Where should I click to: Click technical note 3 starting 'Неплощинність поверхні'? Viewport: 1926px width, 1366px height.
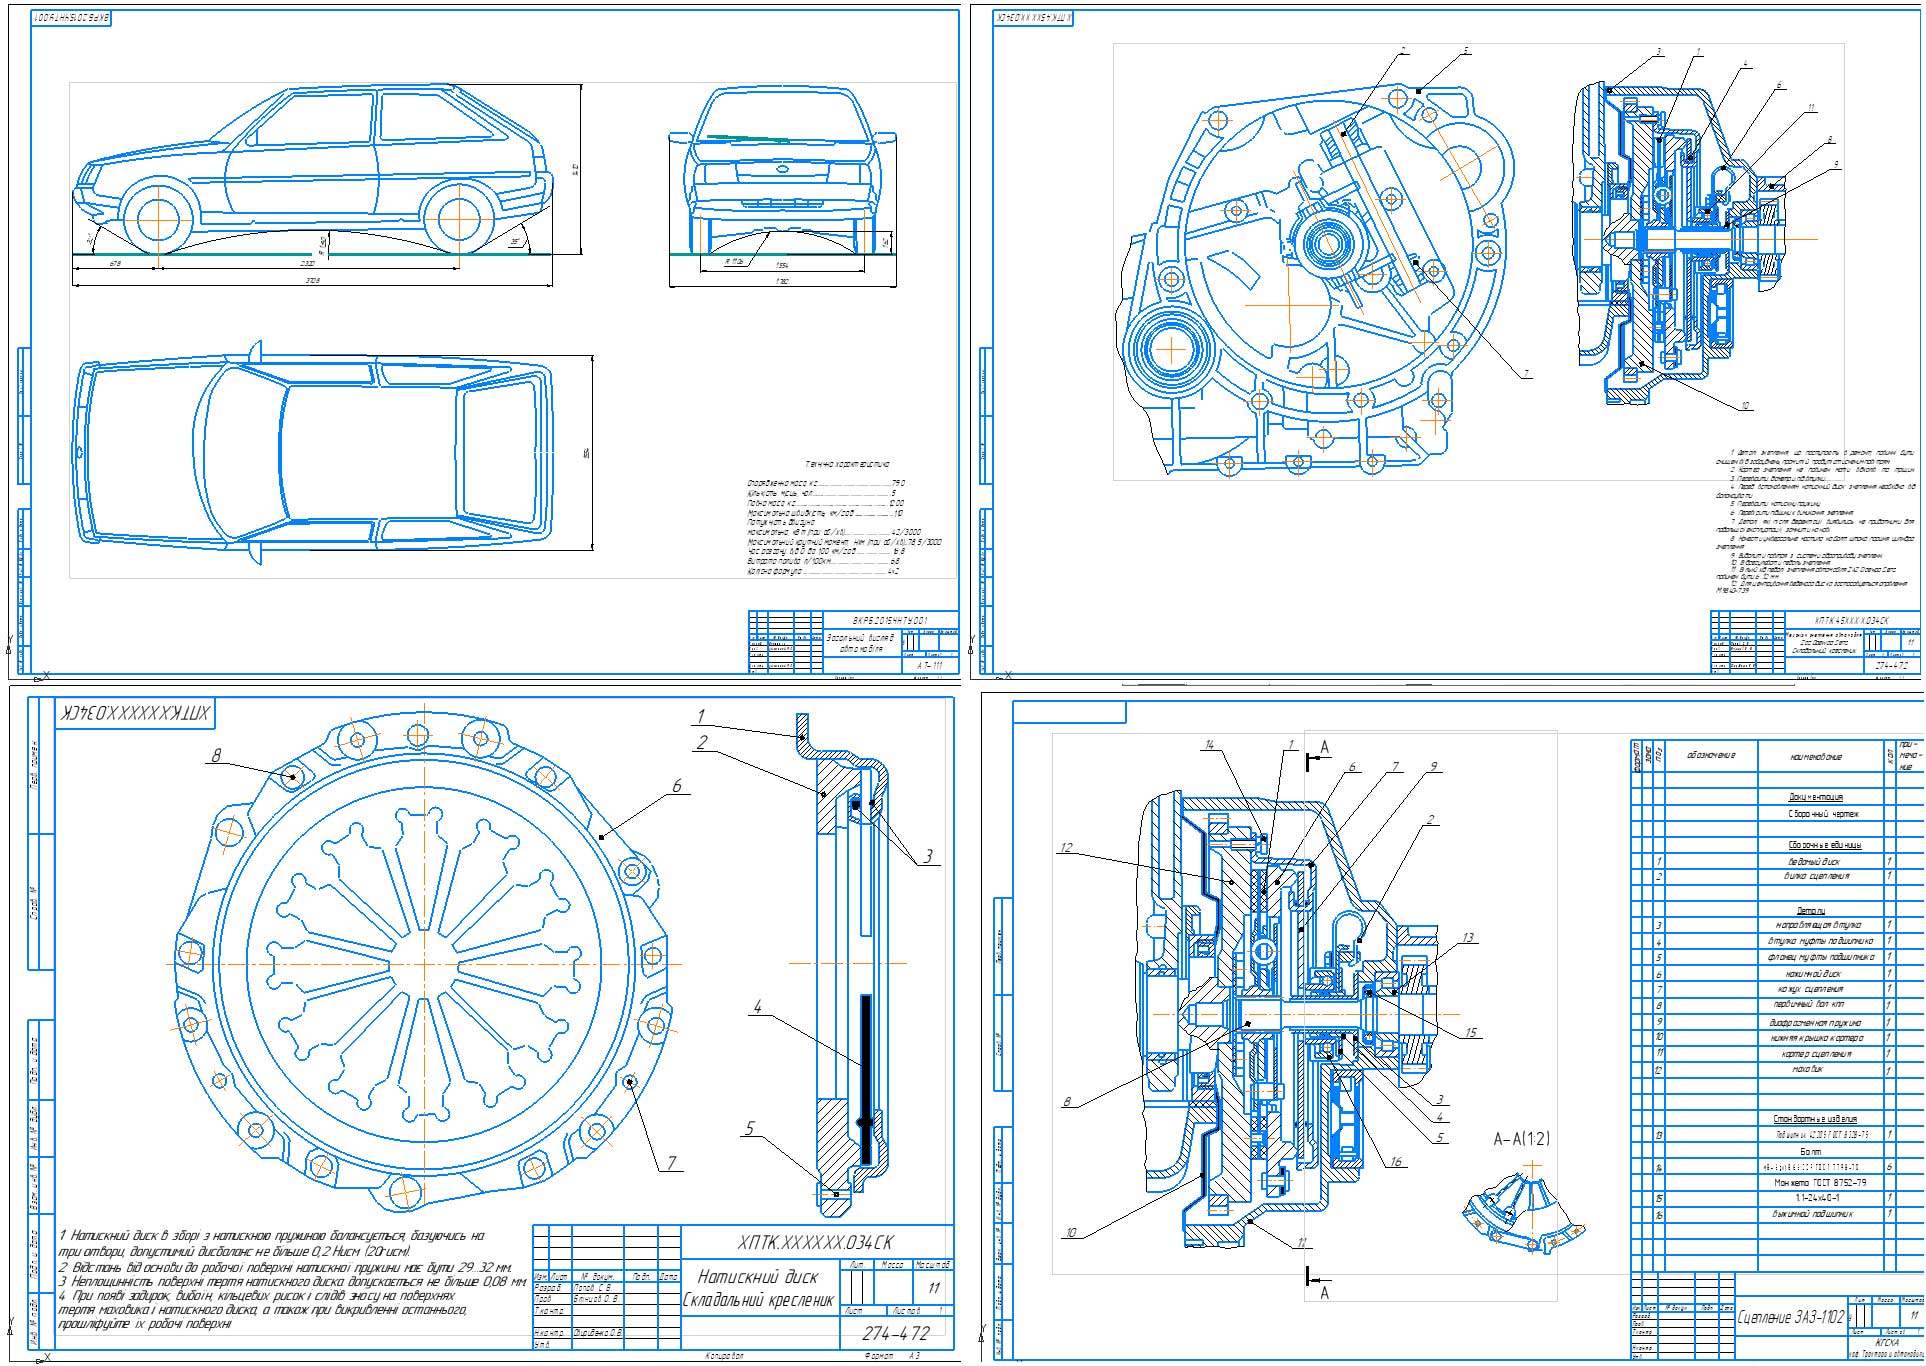point(292,1281)
